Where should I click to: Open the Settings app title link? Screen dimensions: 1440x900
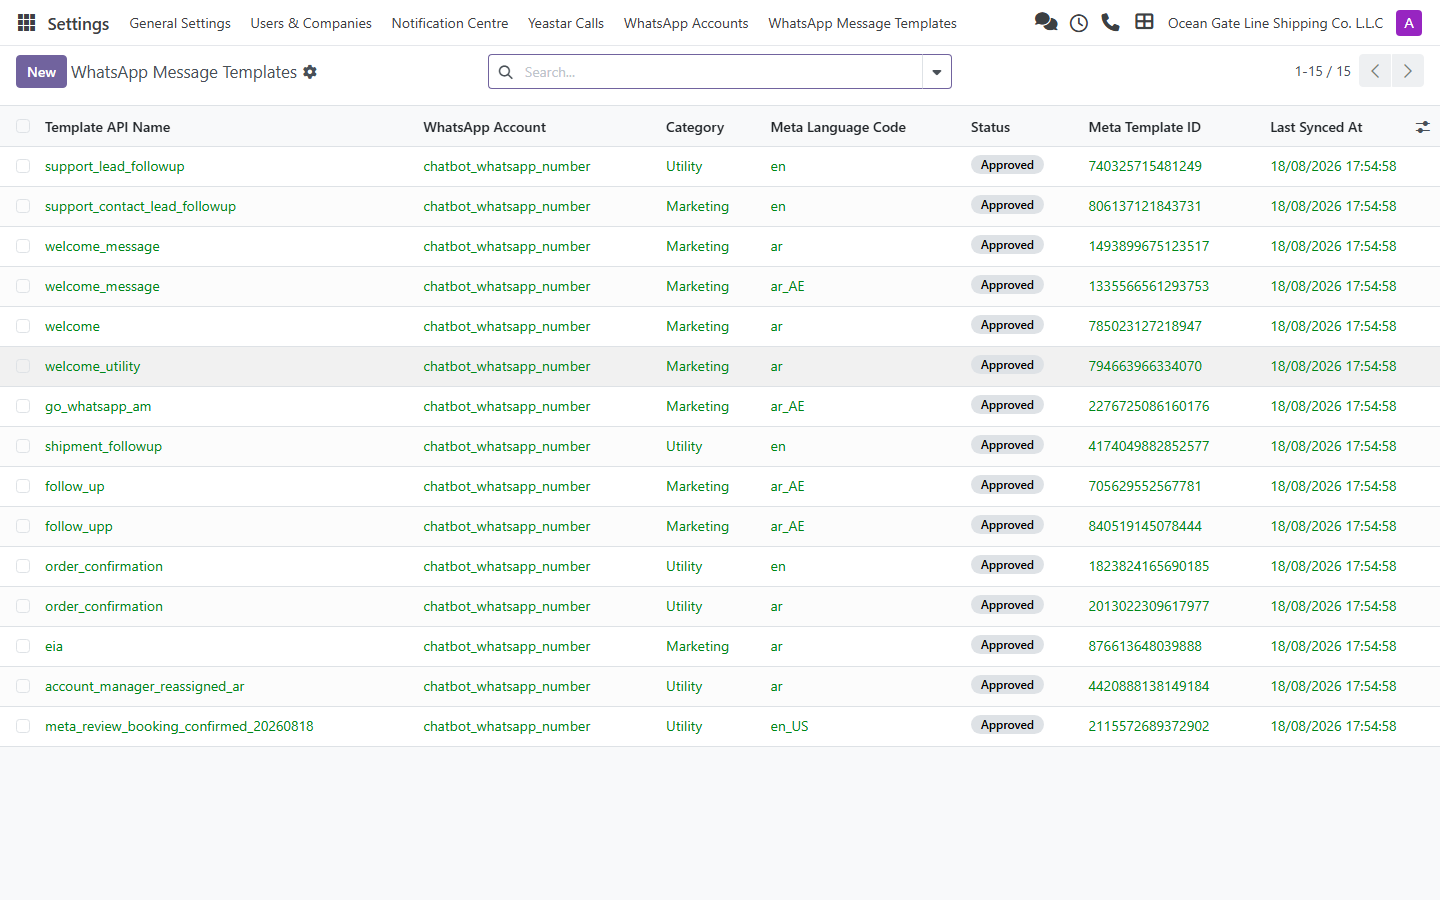[x=78, y=23]
